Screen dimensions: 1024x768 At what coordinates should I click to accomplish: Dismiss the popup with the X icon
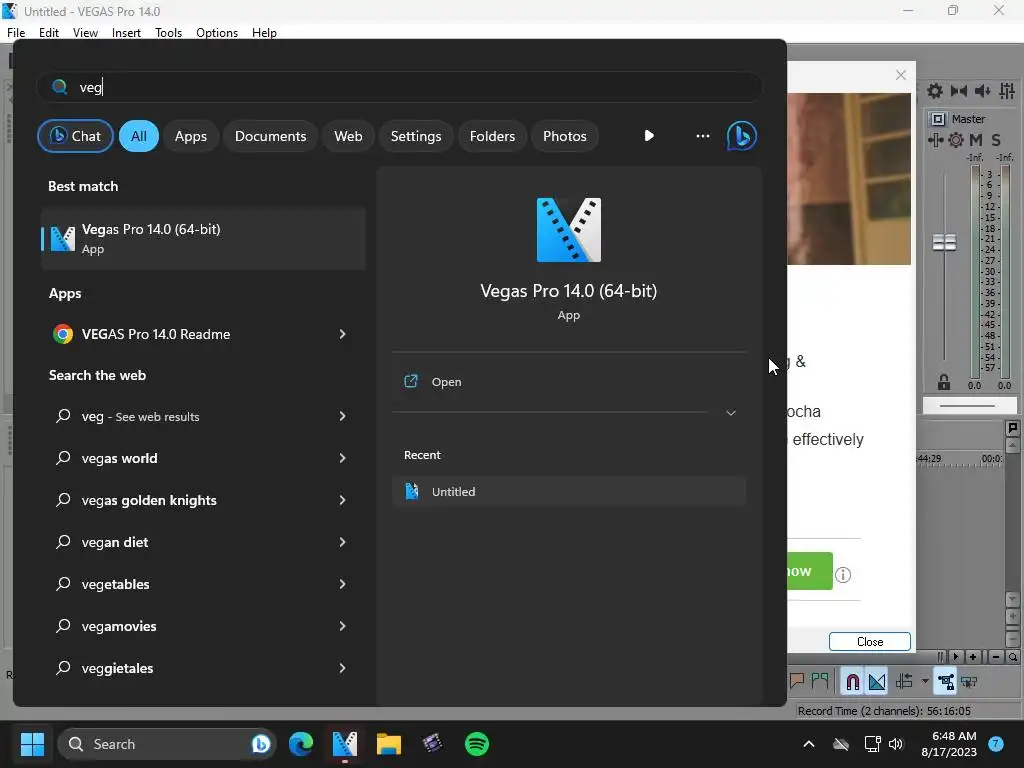click(x=901, y=75)
